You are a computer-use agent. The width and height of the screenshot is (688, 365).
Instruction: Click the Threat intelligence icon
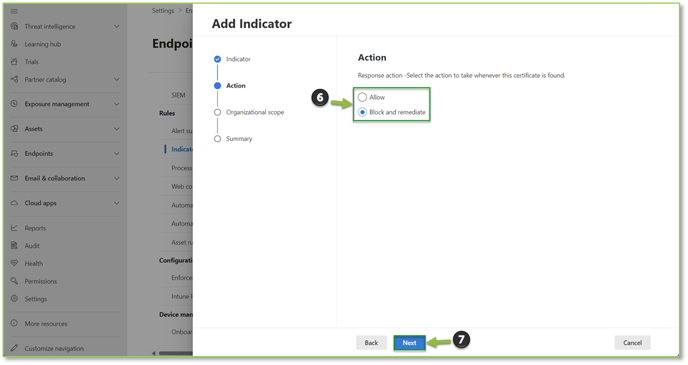(14, 26)
